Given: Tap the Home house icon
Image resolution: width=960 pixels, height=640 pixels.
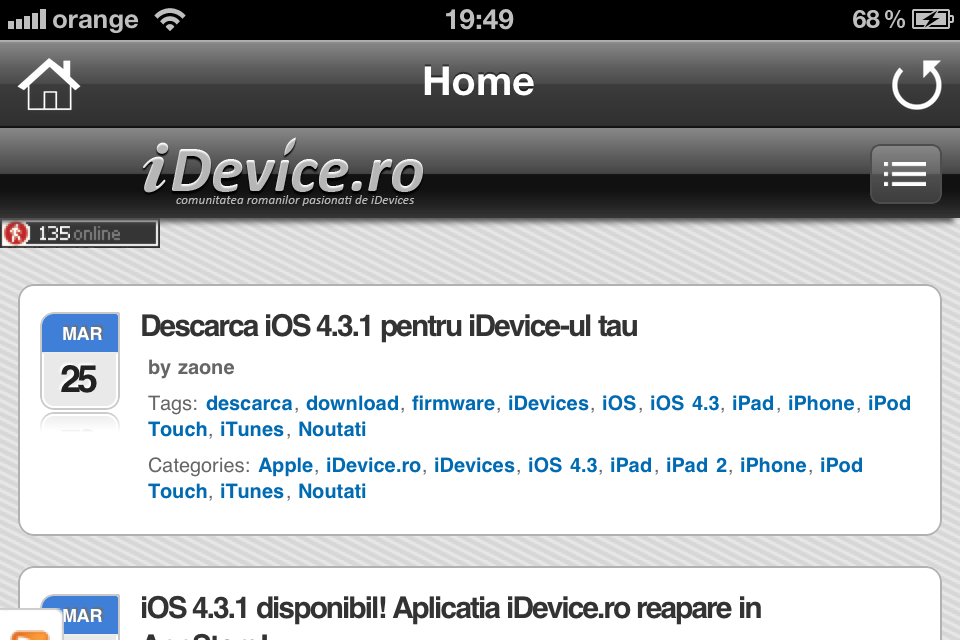Looking at the screenshot, I should point(49,85).
